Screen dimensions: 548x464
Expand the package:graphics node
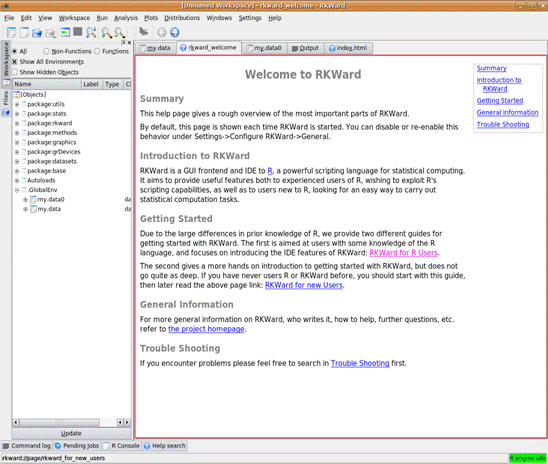(17, 142)
